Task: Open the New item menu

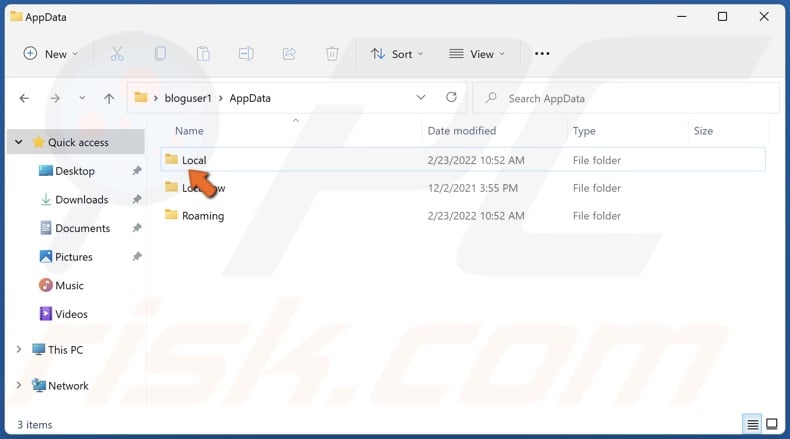Action: tap(50, 54)
